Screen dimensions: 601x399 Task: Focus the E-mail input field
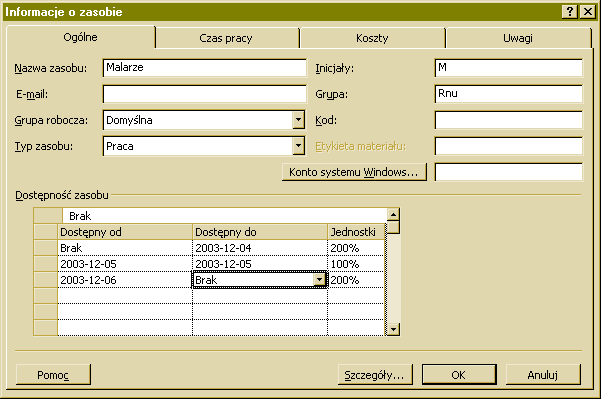(x=205, y=94)
